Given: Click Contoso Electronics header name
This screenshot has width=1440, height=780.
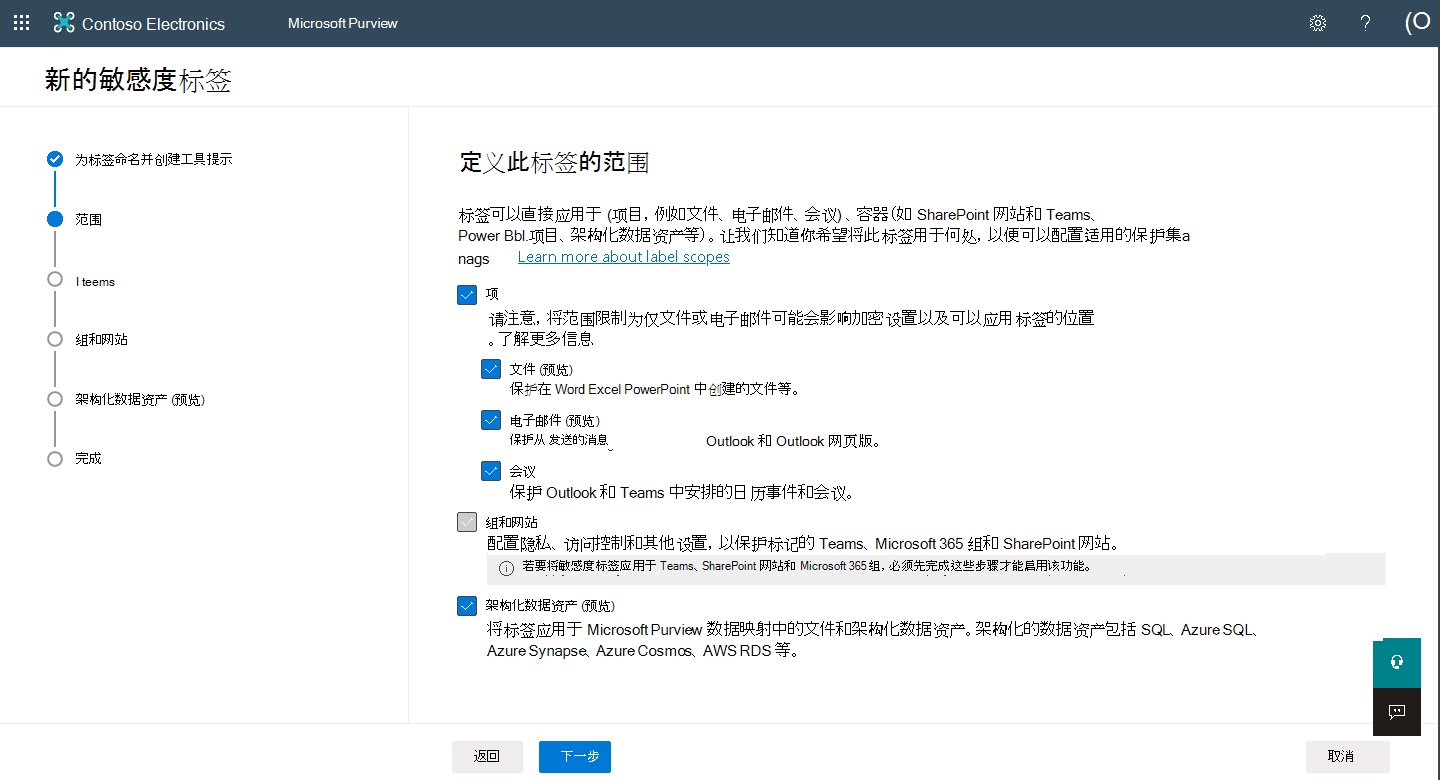Looking at the screenshot, I should [154, 24].
